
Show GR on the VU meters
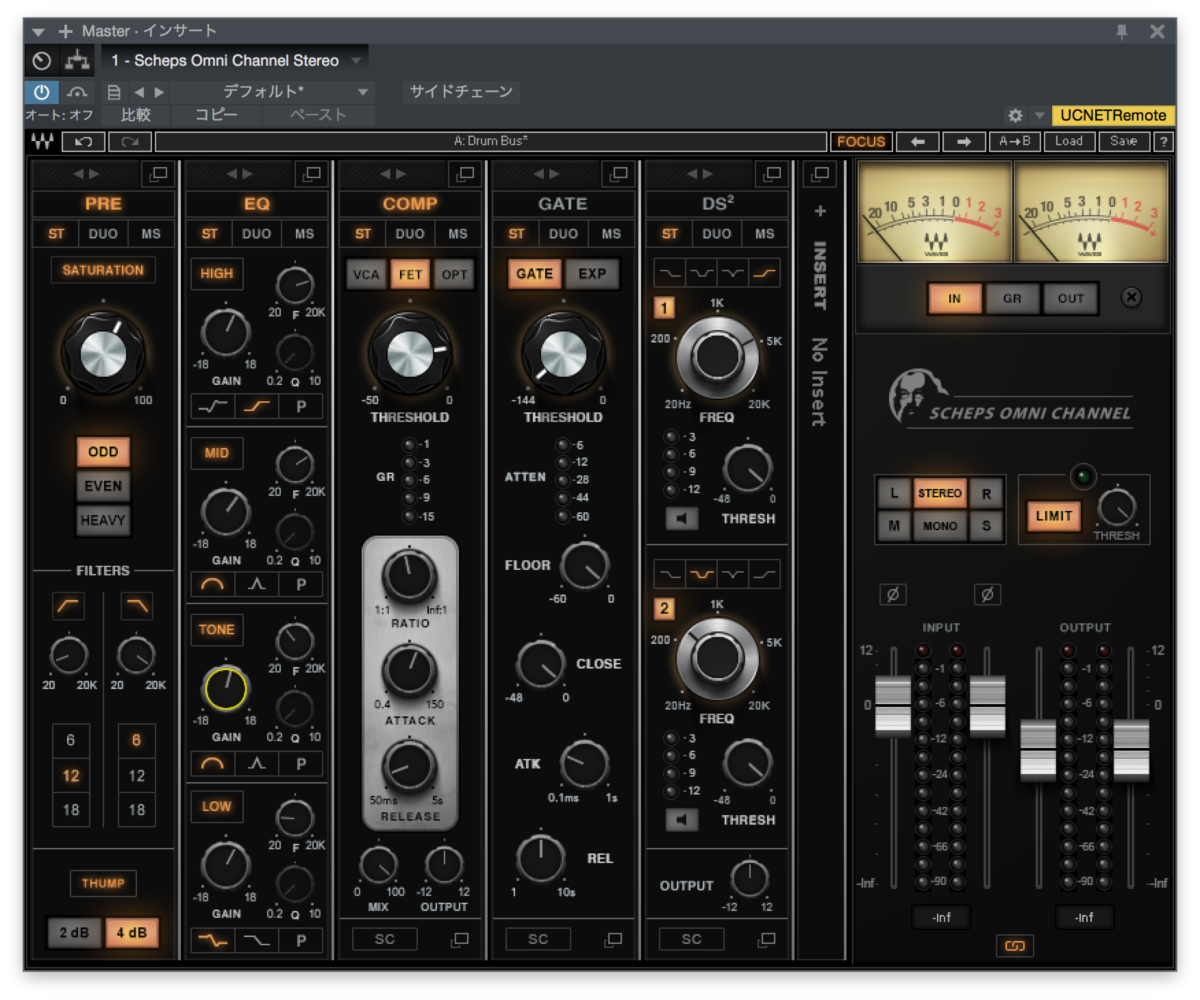[1012, 298]
